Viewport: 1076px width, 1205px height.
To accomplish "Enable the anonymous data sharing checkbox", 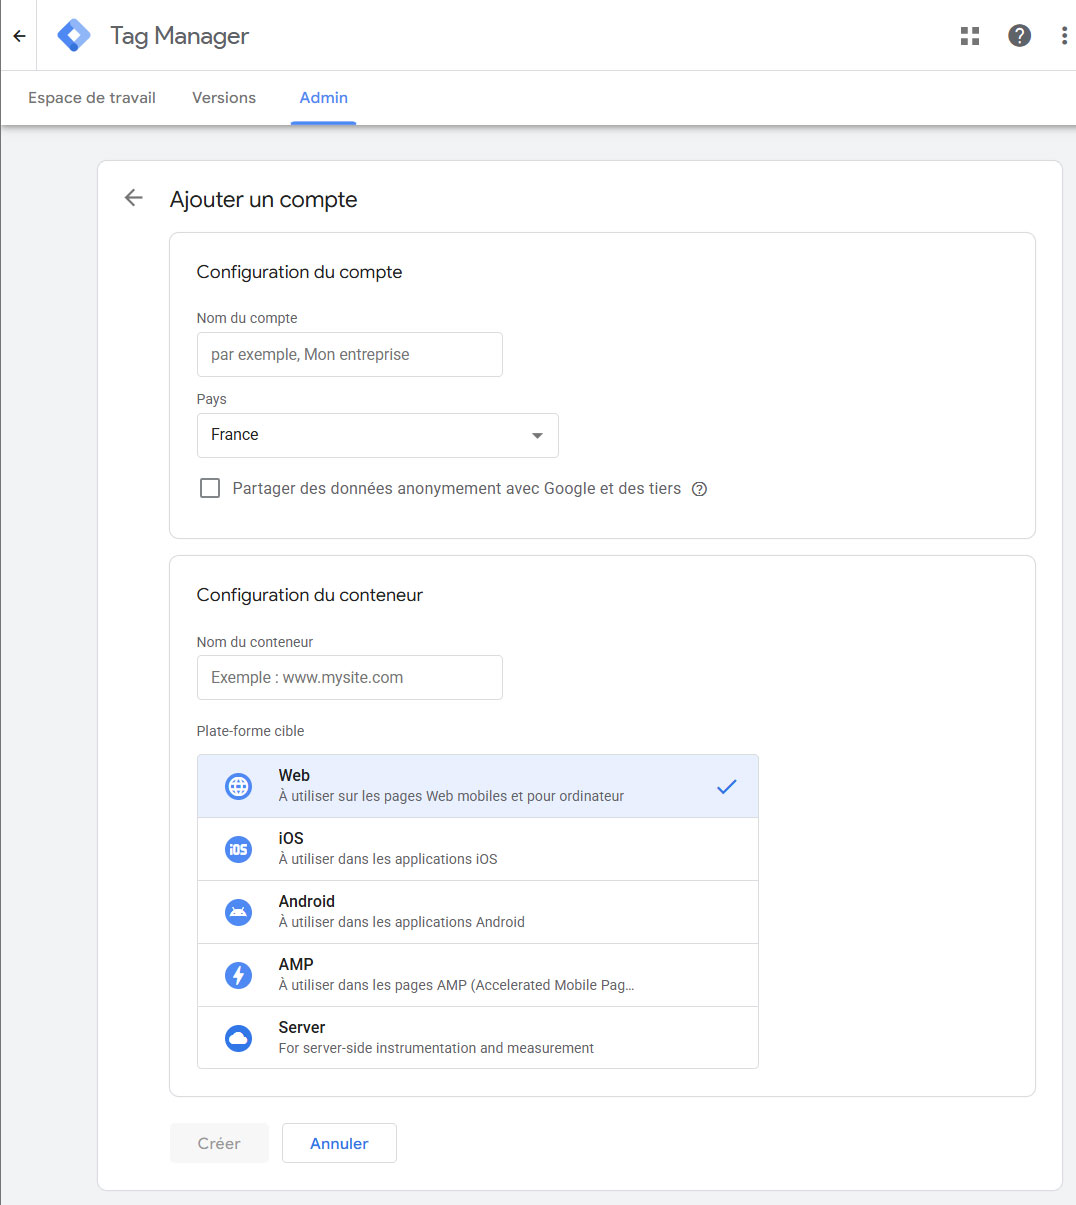I will click(x=210, y=488).
